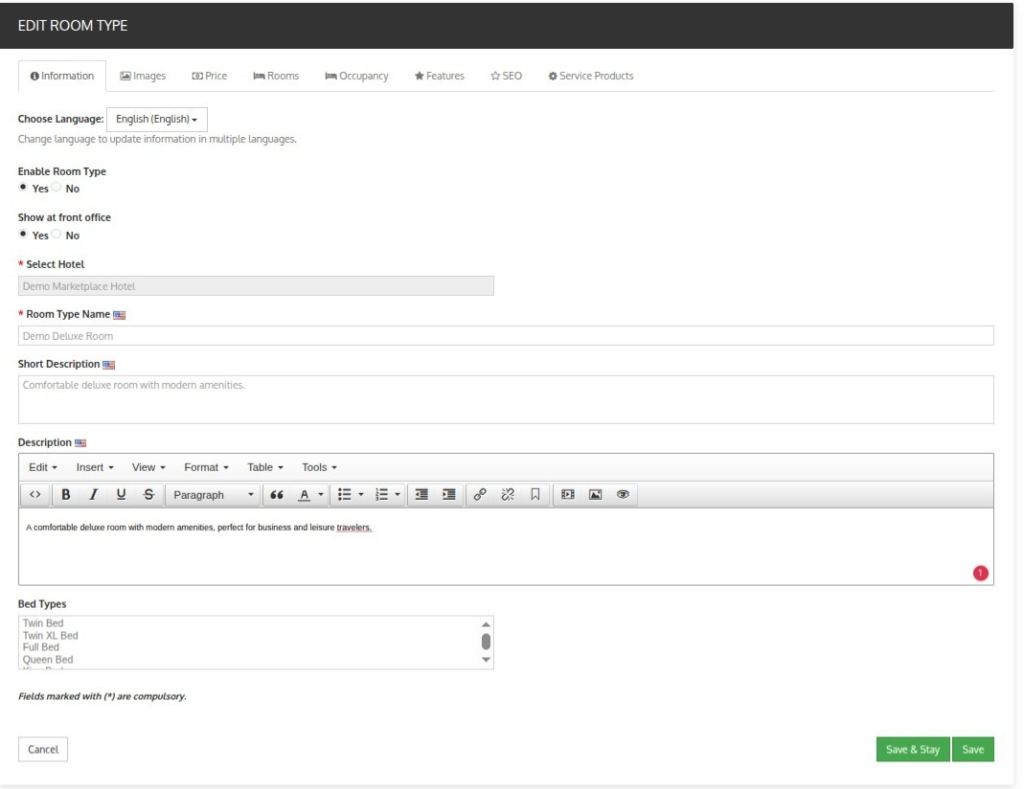Switch to the Occupancy tab

pyautogui.click(x=357, y=76)
